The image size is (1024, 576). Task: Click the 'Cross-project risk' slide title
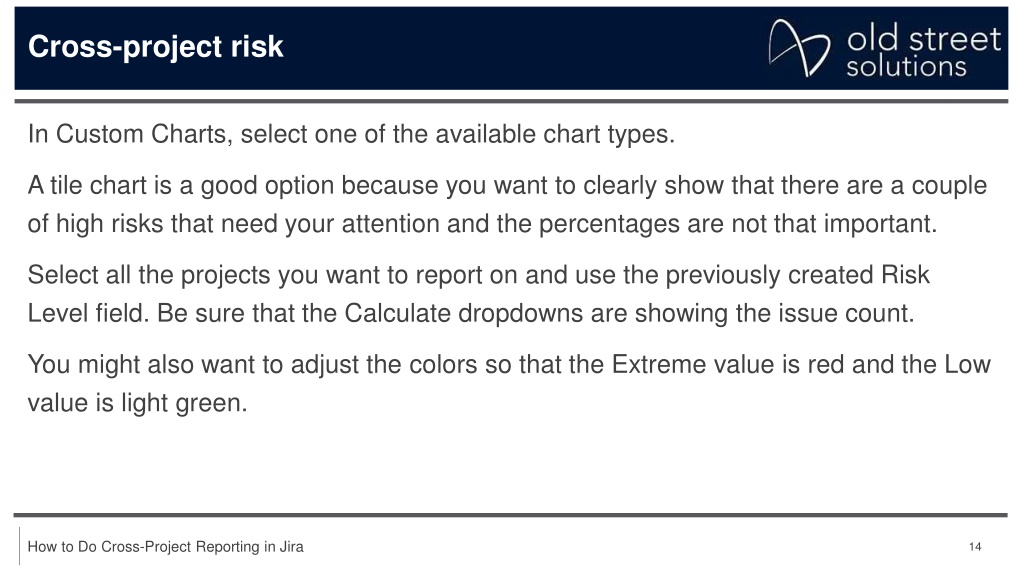[155, 46]
